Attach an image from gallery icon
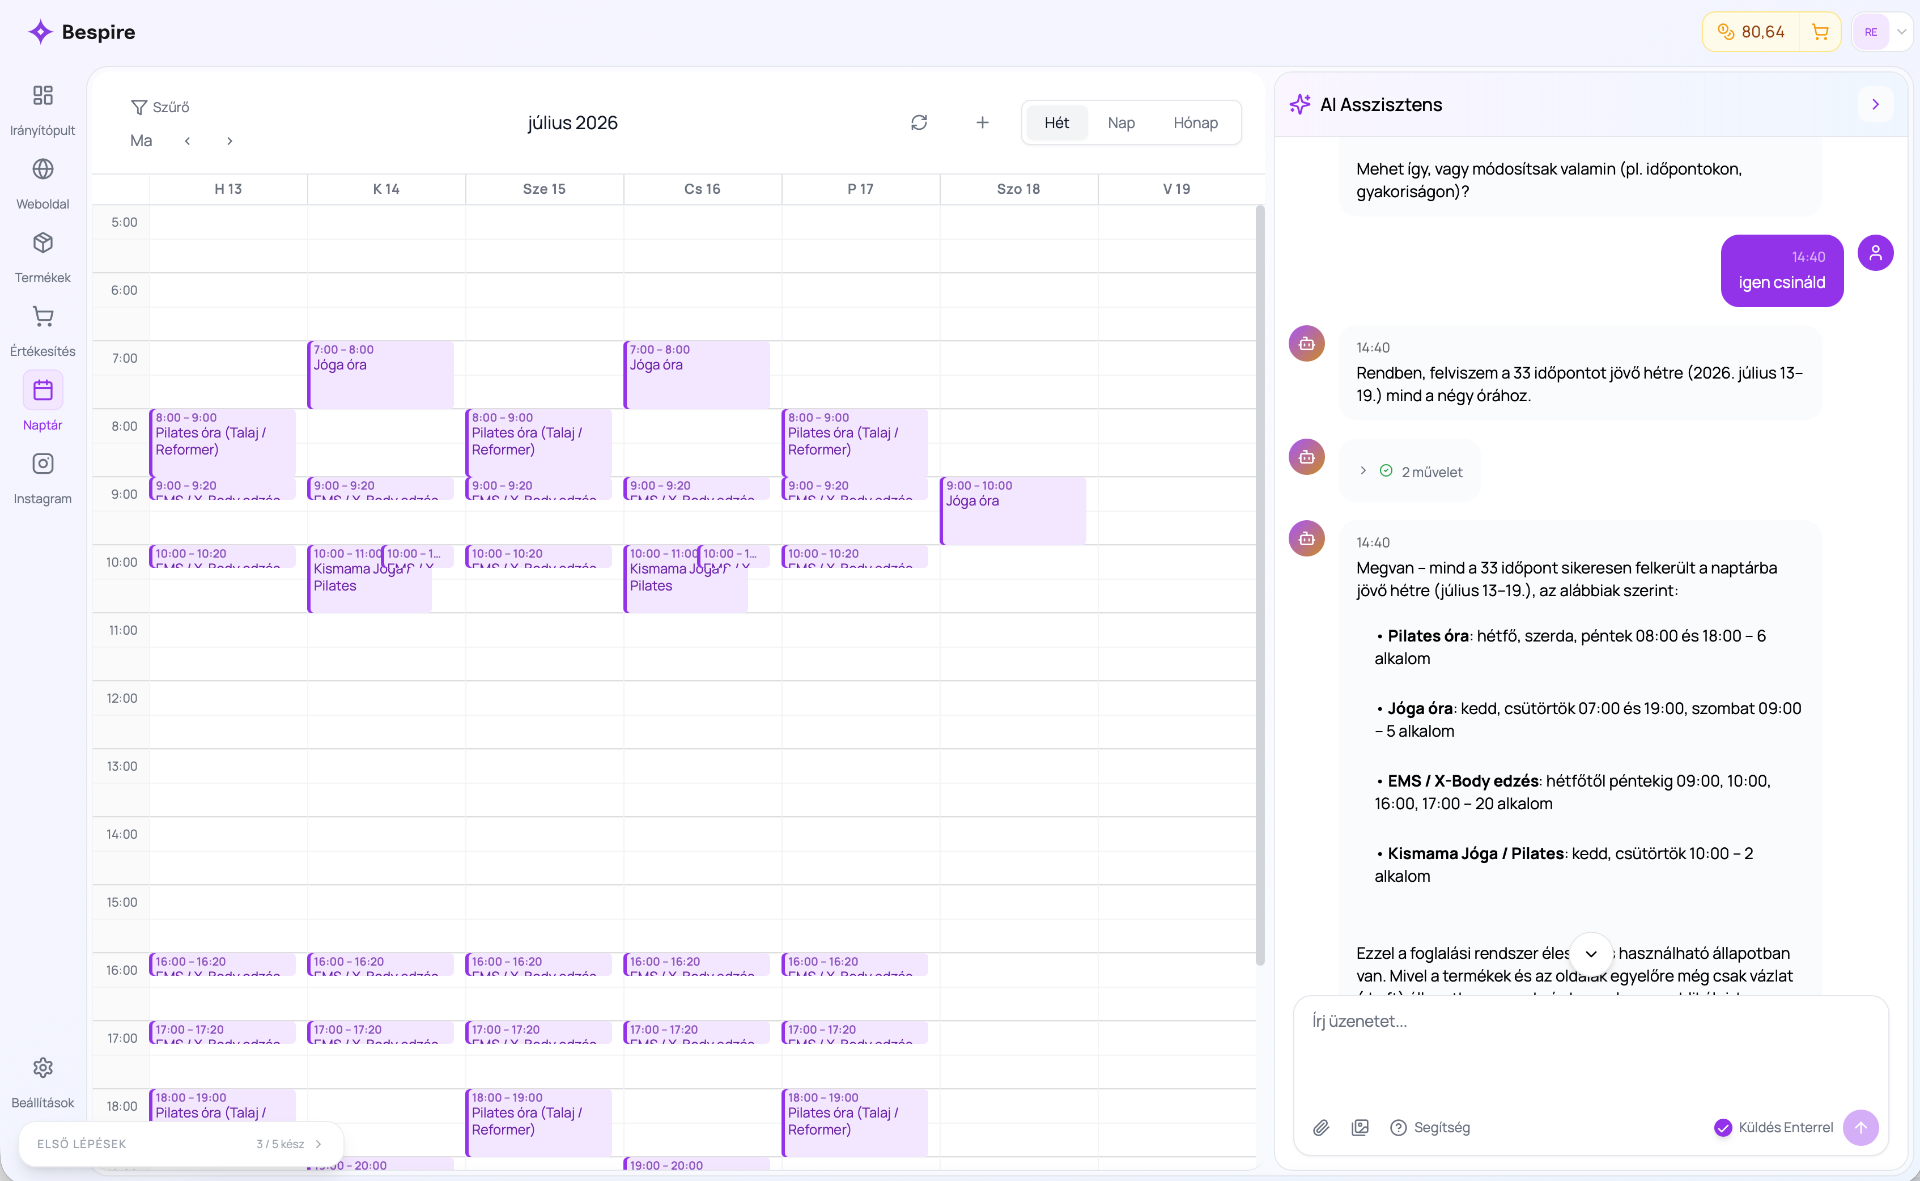 [1360, 1128]
